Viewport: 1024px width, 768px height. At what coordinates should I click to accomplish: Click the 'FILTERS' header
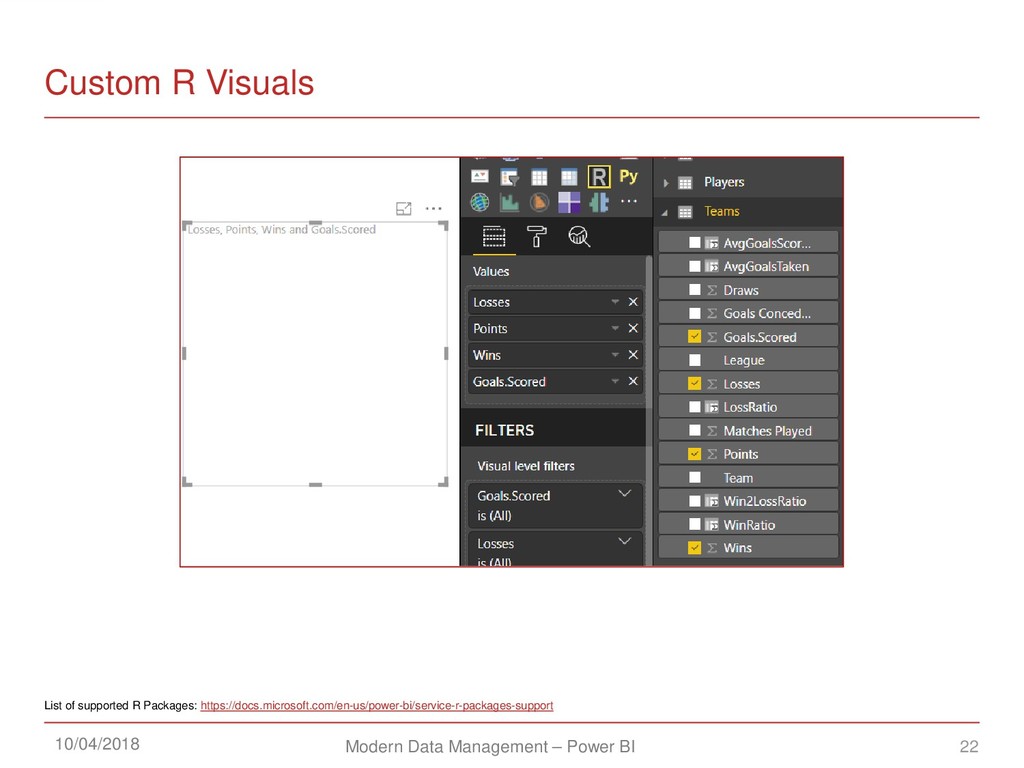pos(504,430)
